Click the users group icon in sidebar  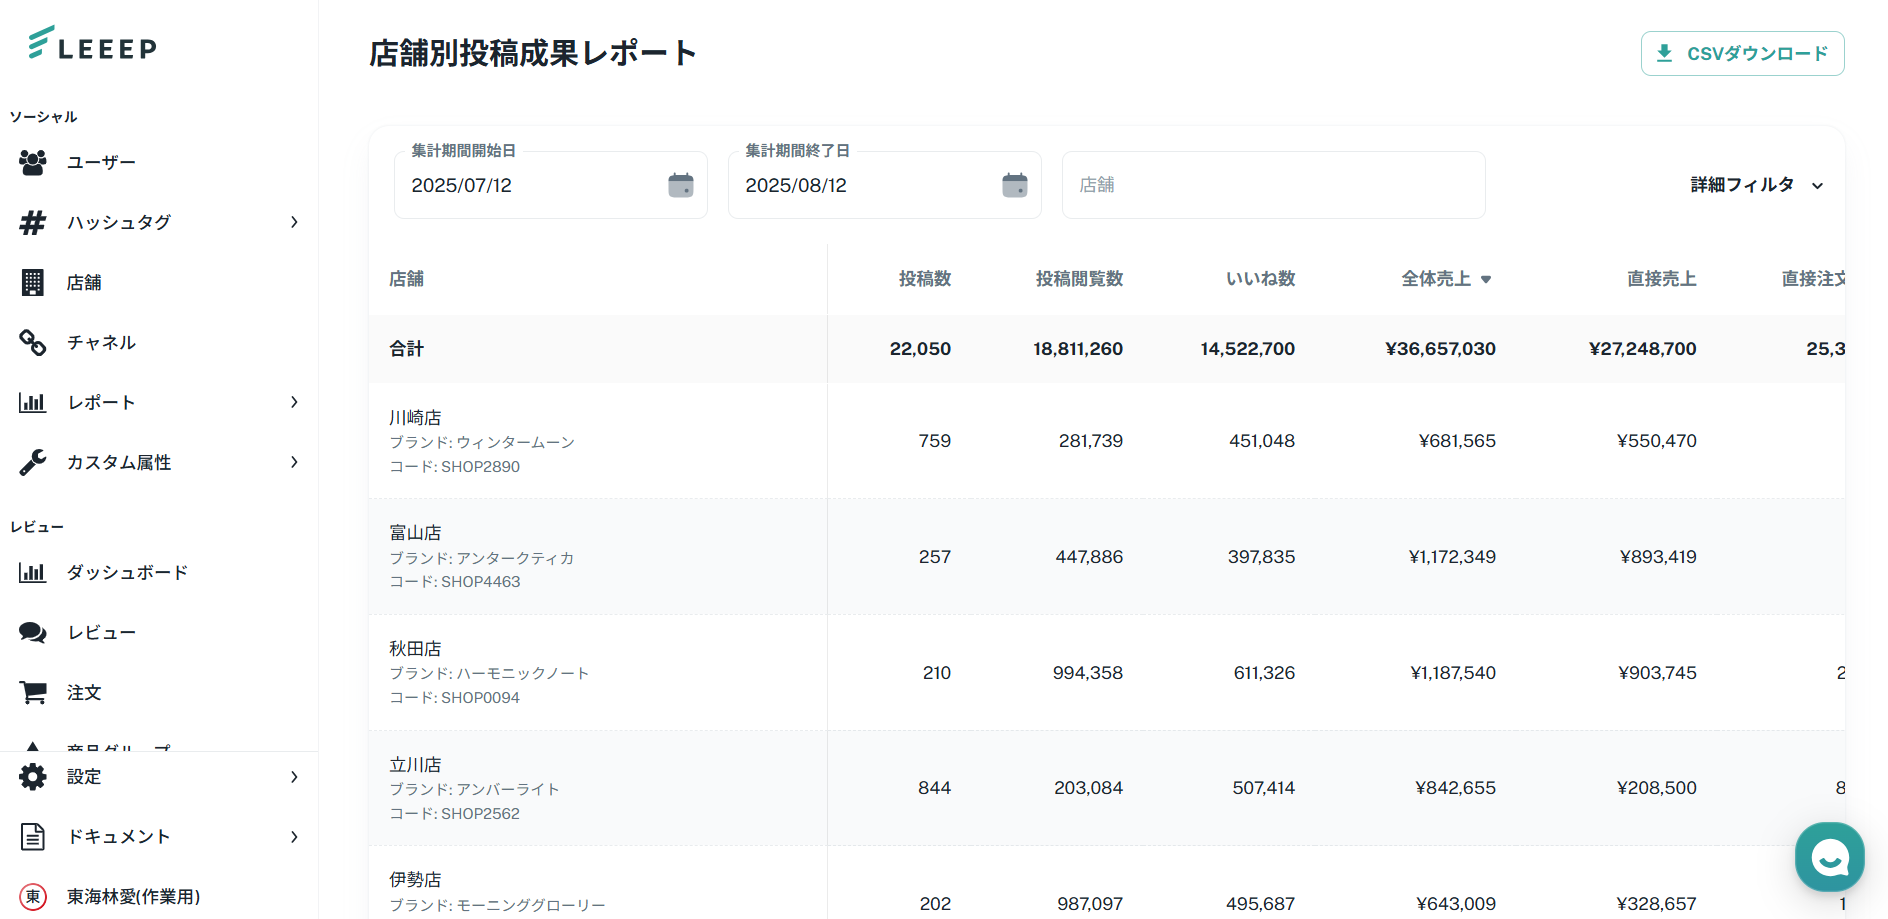click(33, 162)
